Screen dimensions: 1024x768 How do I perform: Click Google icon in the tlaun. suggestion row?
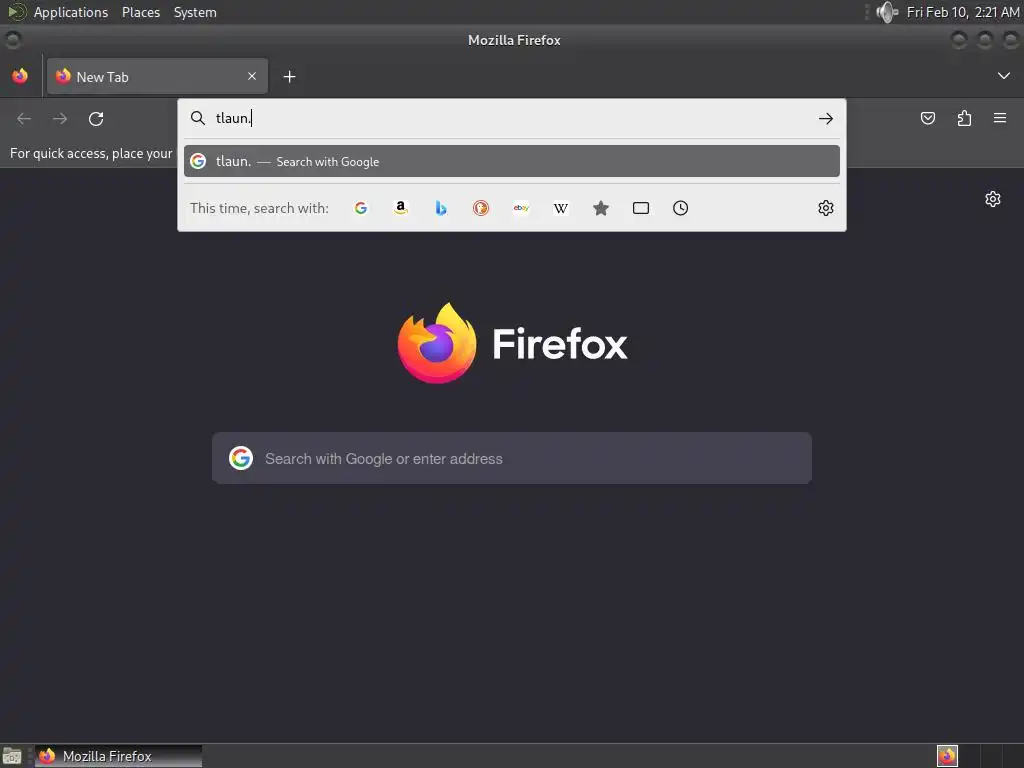click(198, 161)
